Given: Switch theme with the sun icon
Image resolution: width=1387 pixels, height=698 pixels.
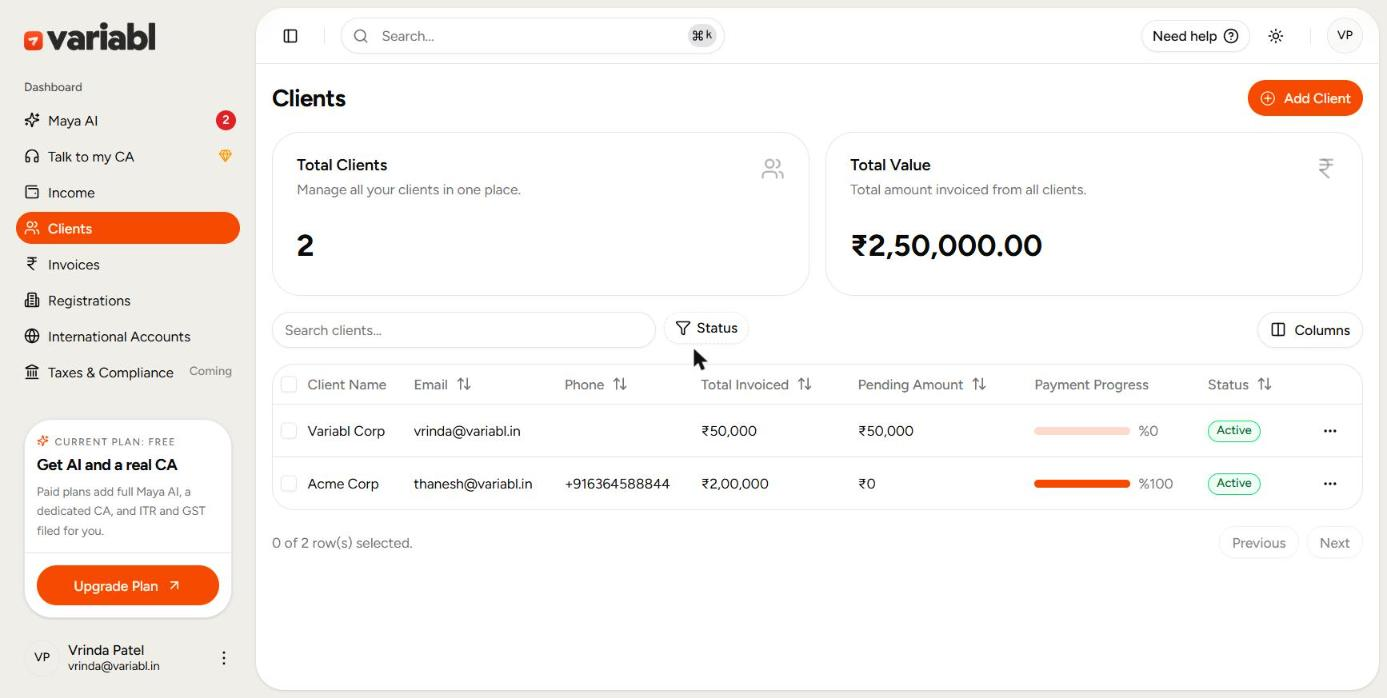Looking at the screenshot, I should (x=1276, y=36).
